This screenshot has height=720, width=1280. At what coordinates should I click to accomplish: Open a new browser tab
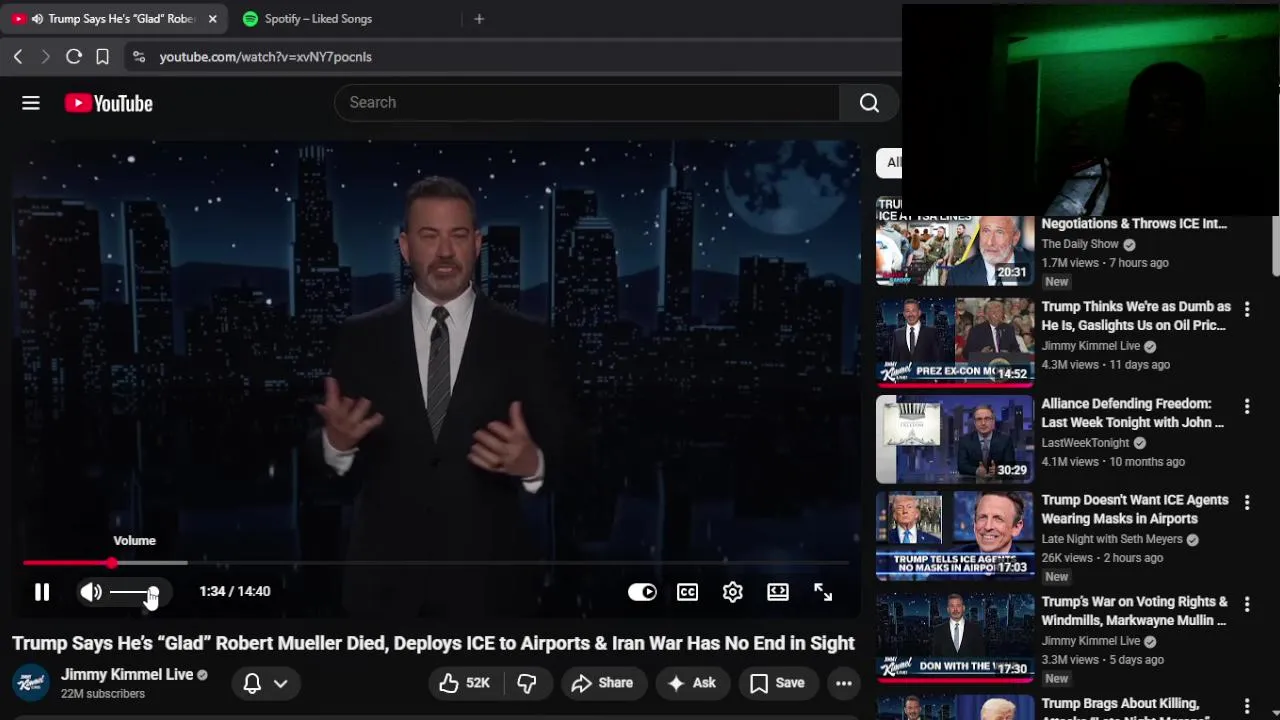point(479,19)
